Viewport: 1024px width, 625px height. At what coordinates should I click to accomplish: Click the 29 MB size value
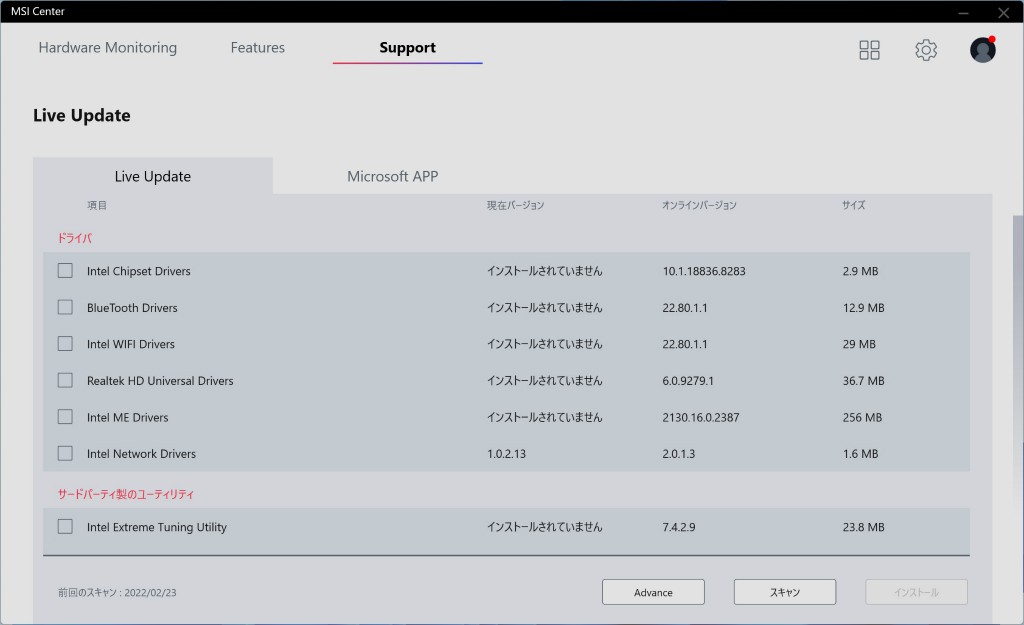859,344
